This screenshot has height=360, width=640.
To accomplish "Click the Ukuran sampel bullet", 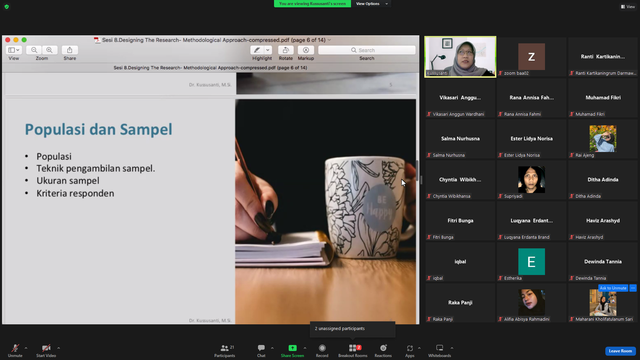I will [68, 180].
